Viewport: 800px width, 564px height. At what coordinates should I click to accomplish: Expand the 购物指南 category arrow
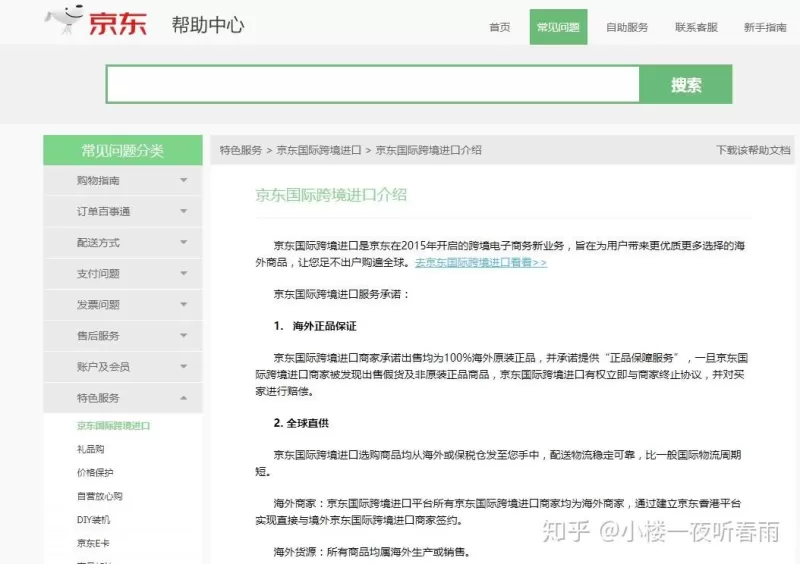184,180
